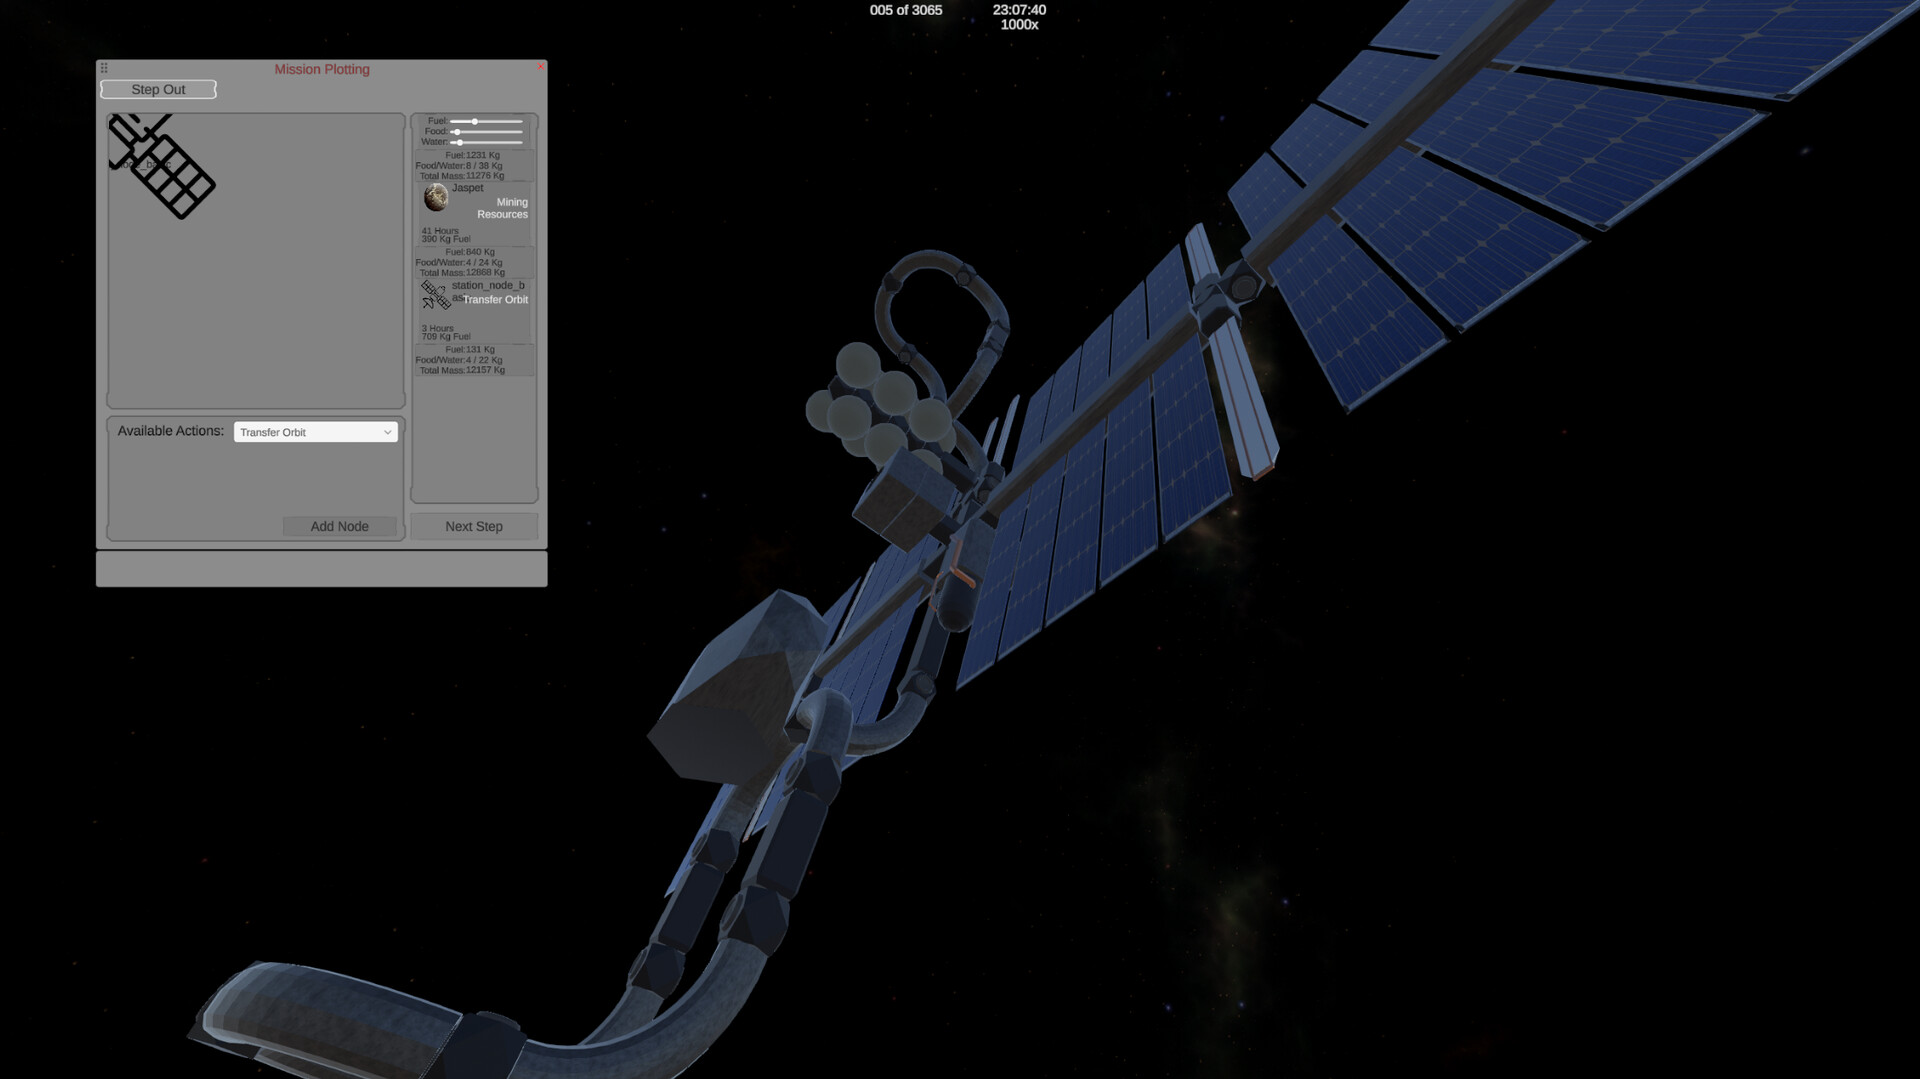Image resolution: width=1920 pixels, height=1079 pixels.
Task: Click the Jaspet planet icon in the steps list
Action: click(x=437, y=198)
